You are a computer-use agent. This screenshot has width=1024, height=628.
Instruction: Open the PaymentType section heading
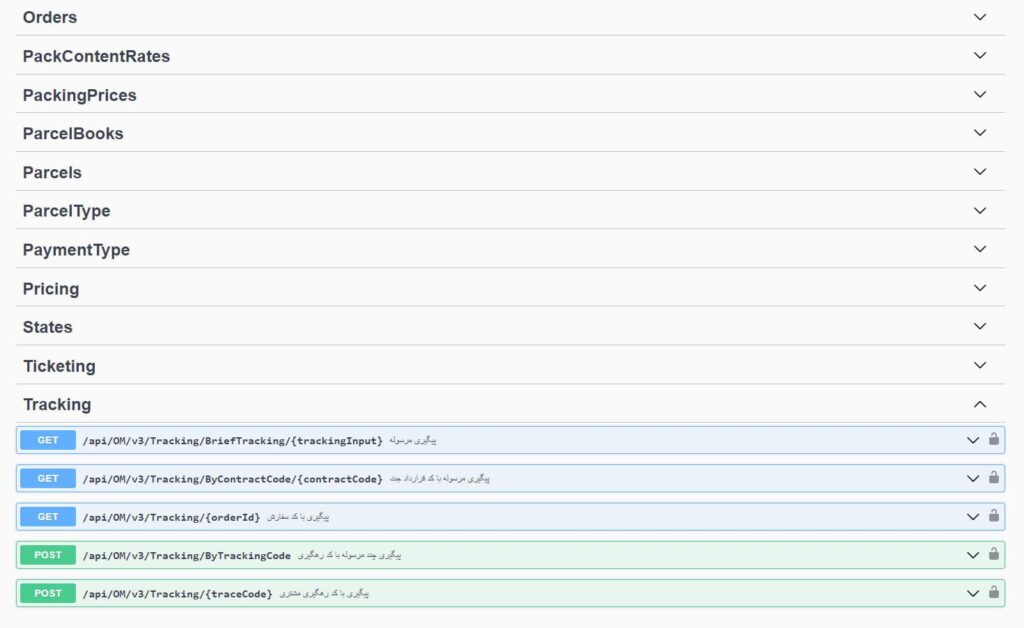[76, 250]
